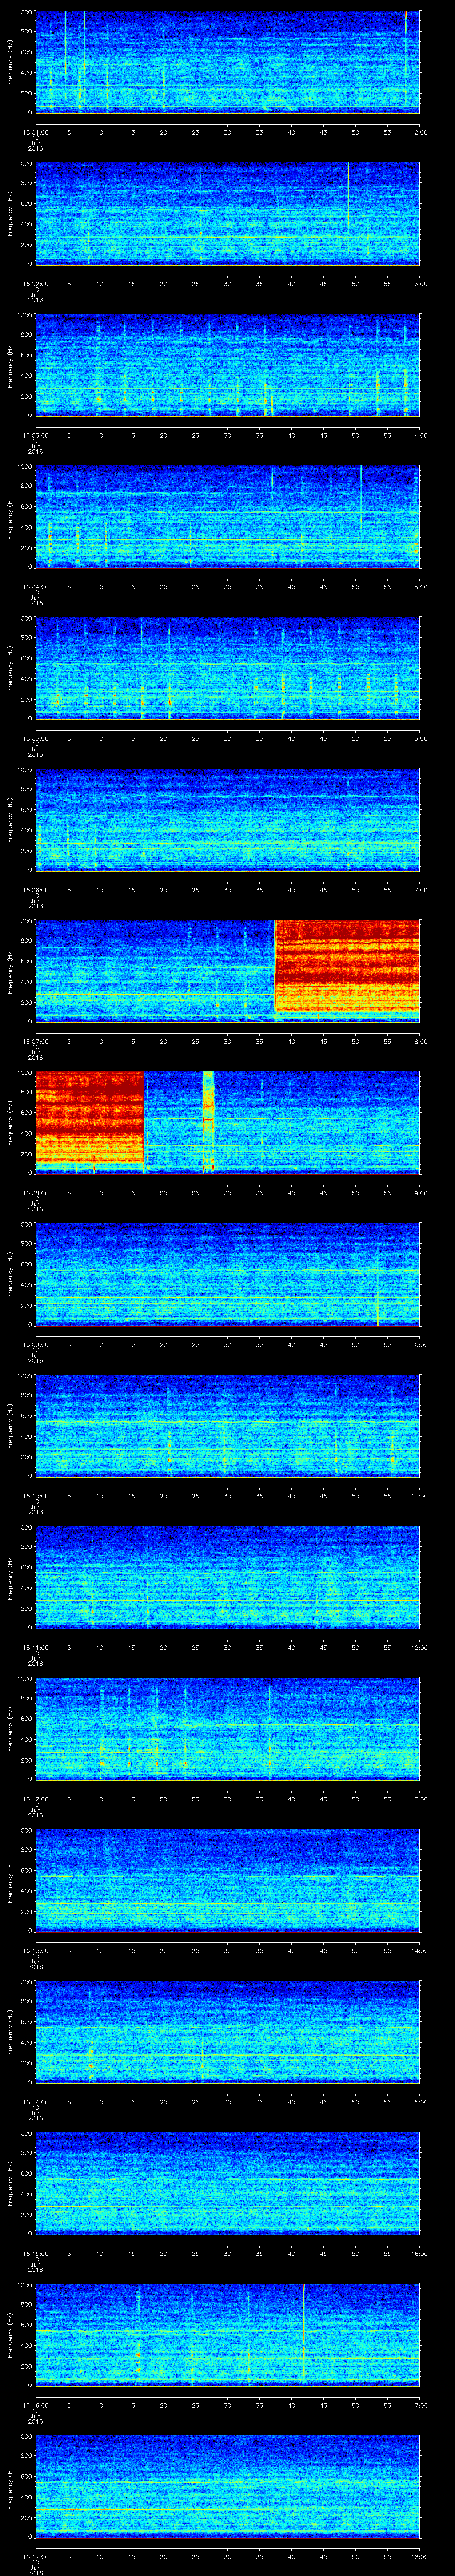Click the tall vertical spike near 42s in 15:16 panel

(303, 2333)
